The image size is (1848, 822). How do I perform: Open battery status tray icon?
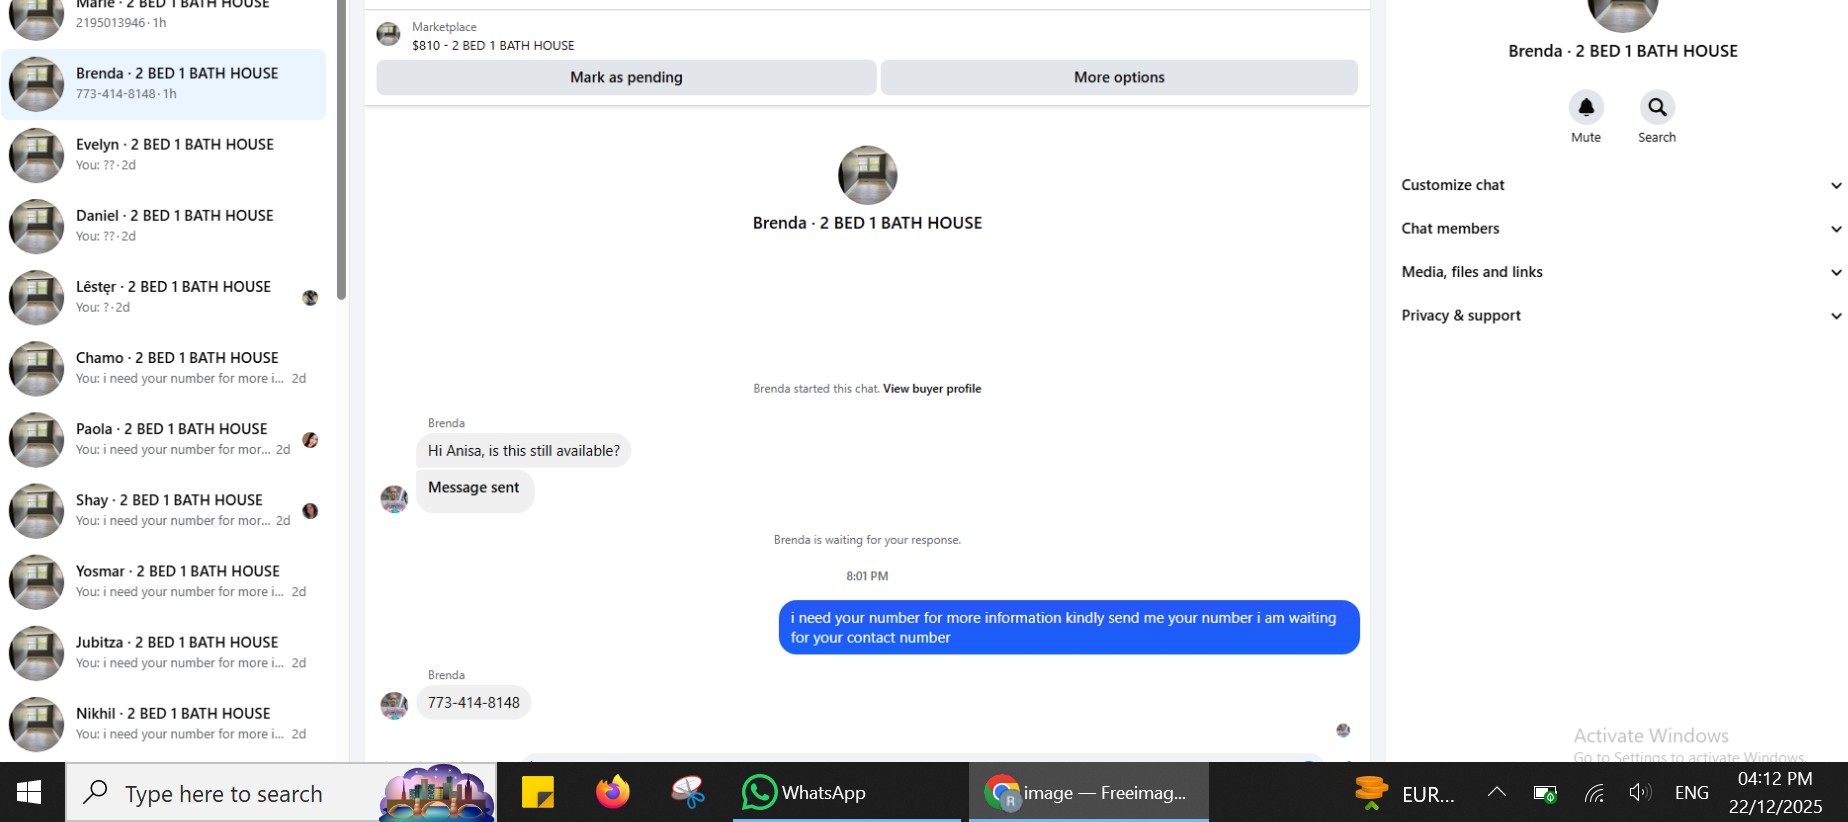coord(1544,793)
